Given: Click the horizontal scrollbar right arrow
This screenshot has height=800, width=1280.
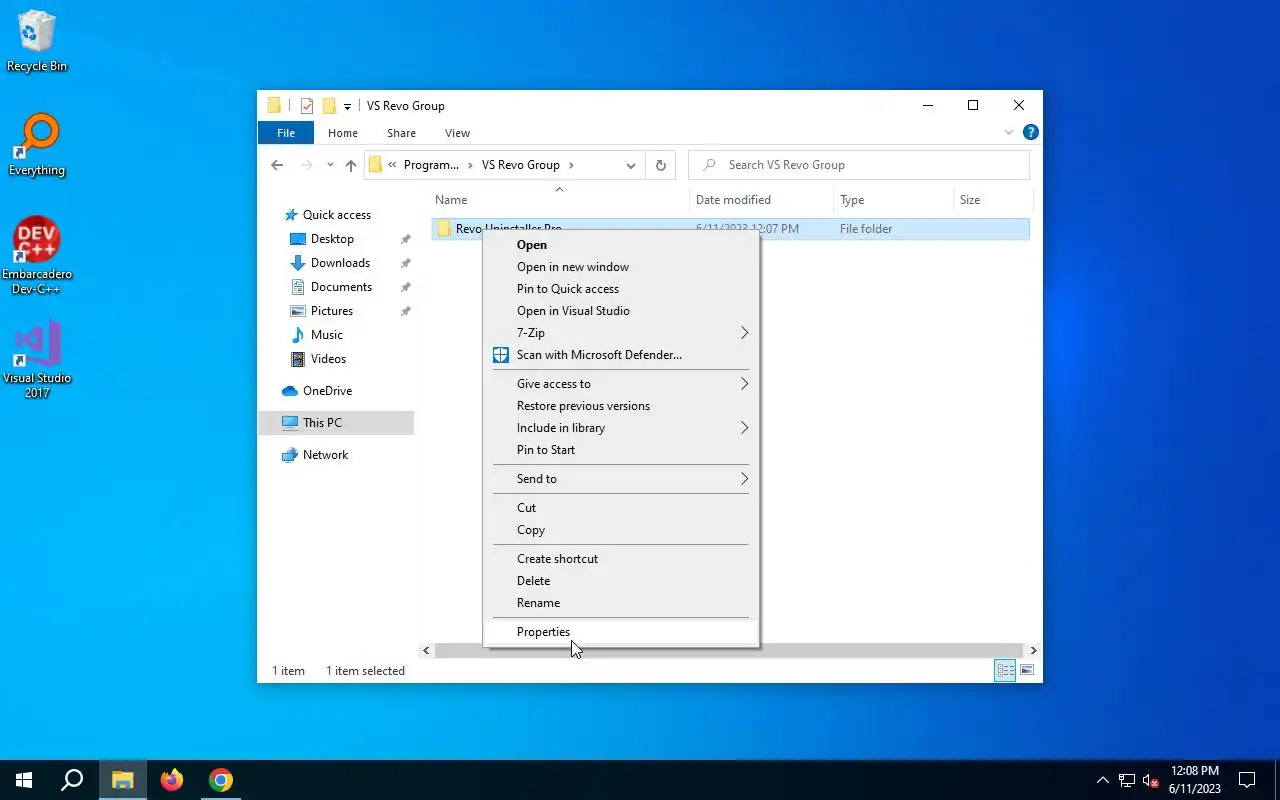Looking at the screenshot, I should 1033,650.
